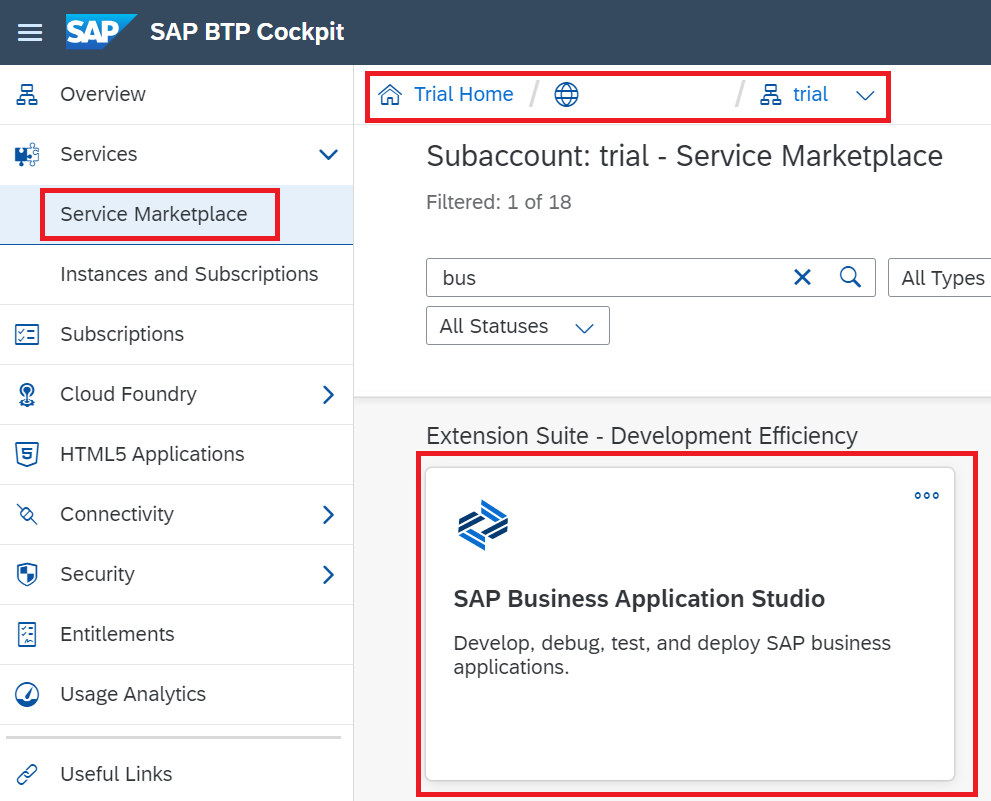Open the tile actions via three-dots menu
Viewport: 991px width, 801px height.
(x=926, y=495)
